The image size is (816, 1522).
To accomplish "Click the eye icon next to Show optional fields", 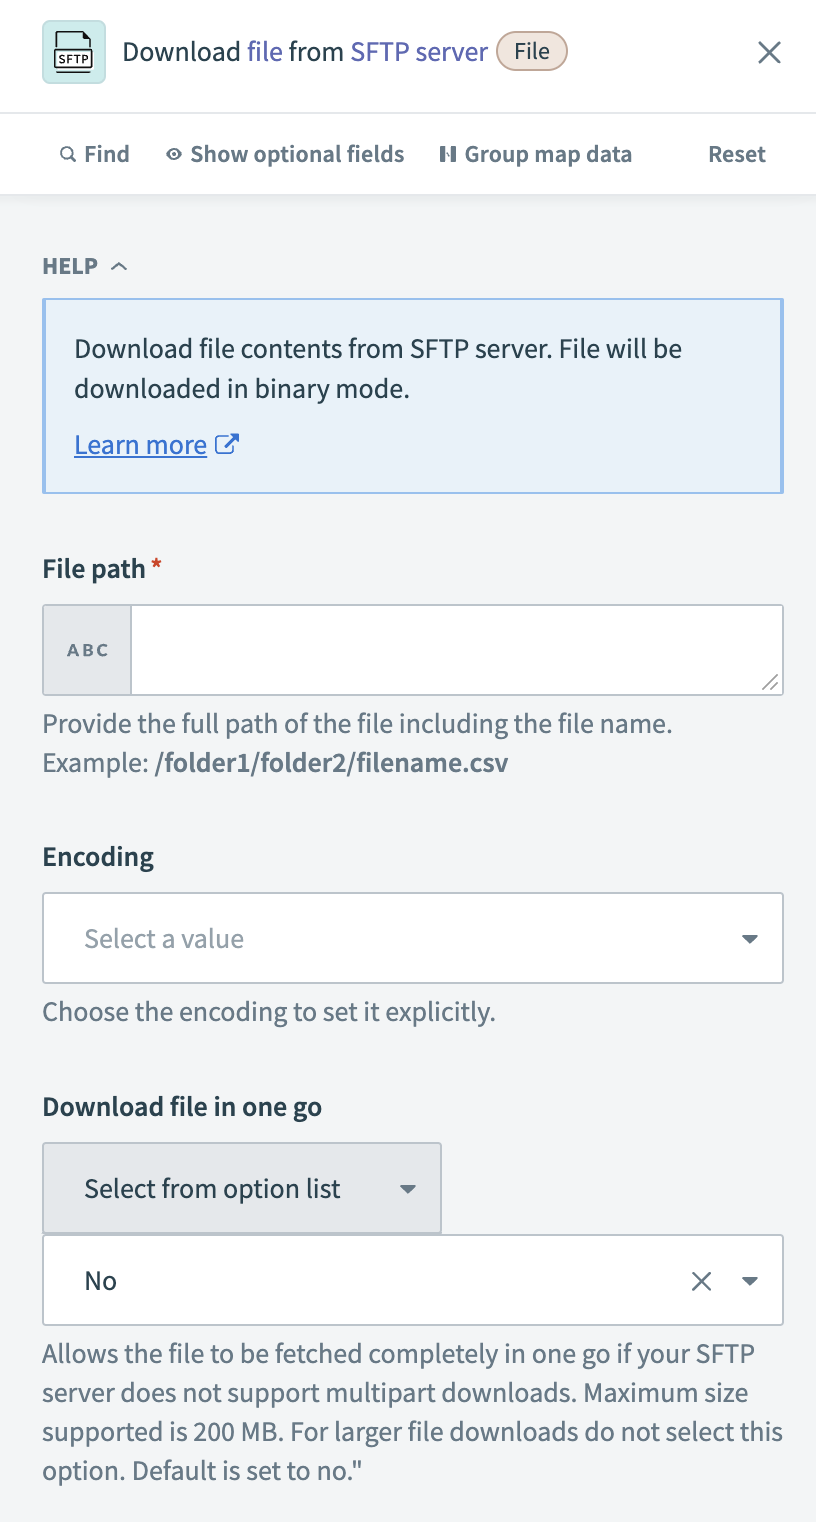I will click(x=173, y=154).
